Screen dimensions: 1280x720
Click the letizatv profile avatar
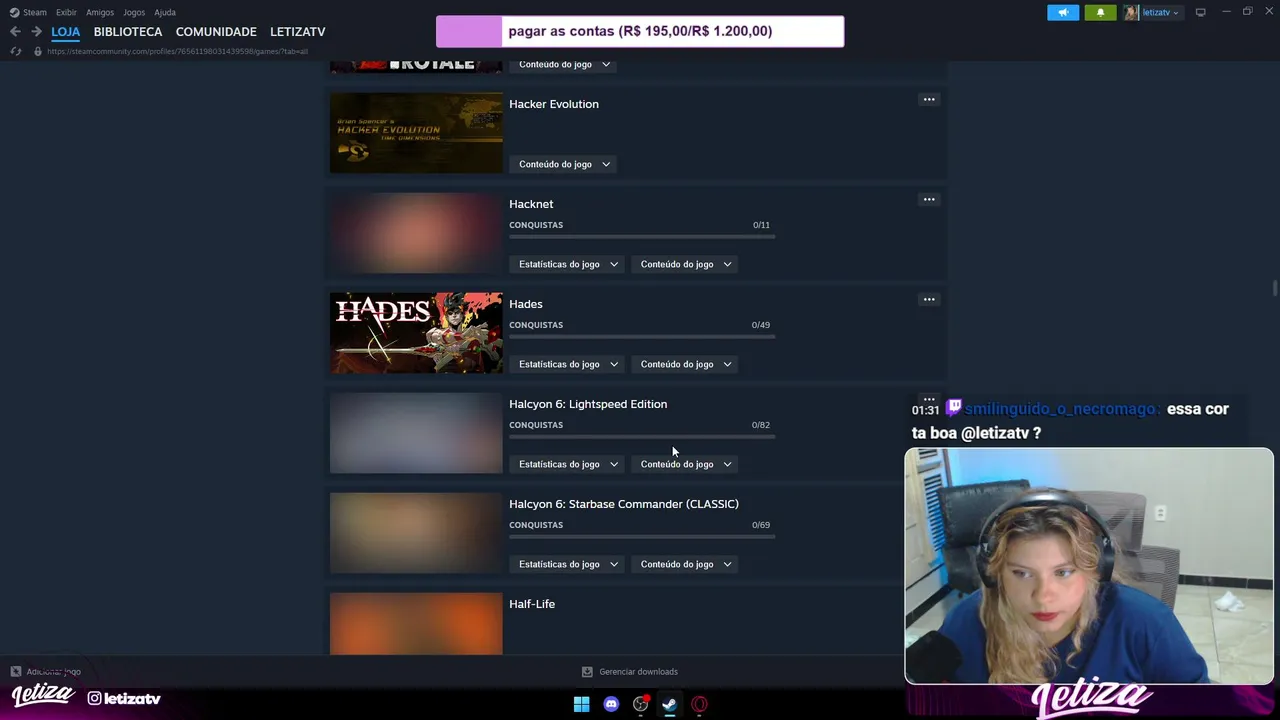point(1131,12)
